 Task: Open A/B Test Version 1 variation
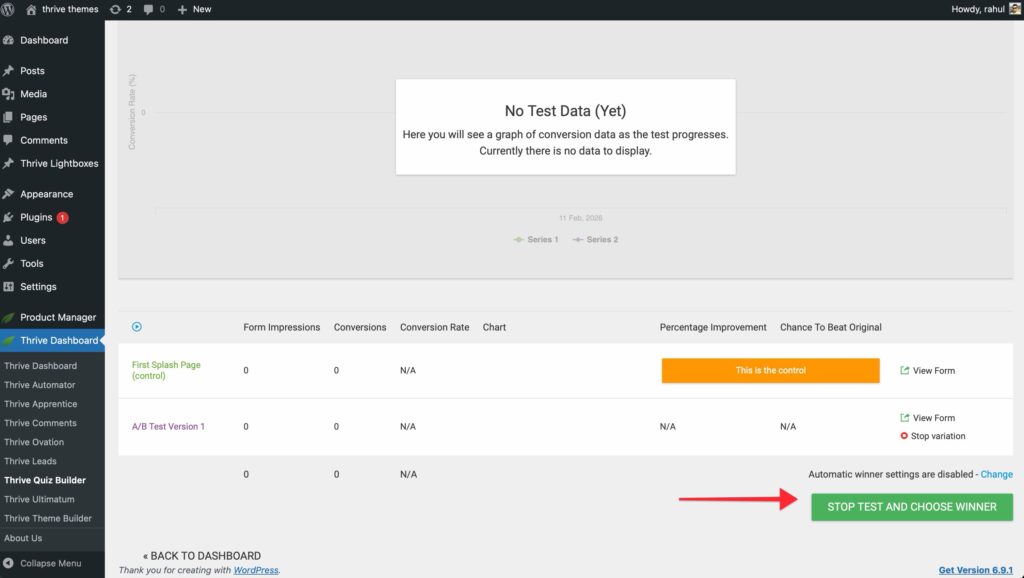[x=168, y=426]
